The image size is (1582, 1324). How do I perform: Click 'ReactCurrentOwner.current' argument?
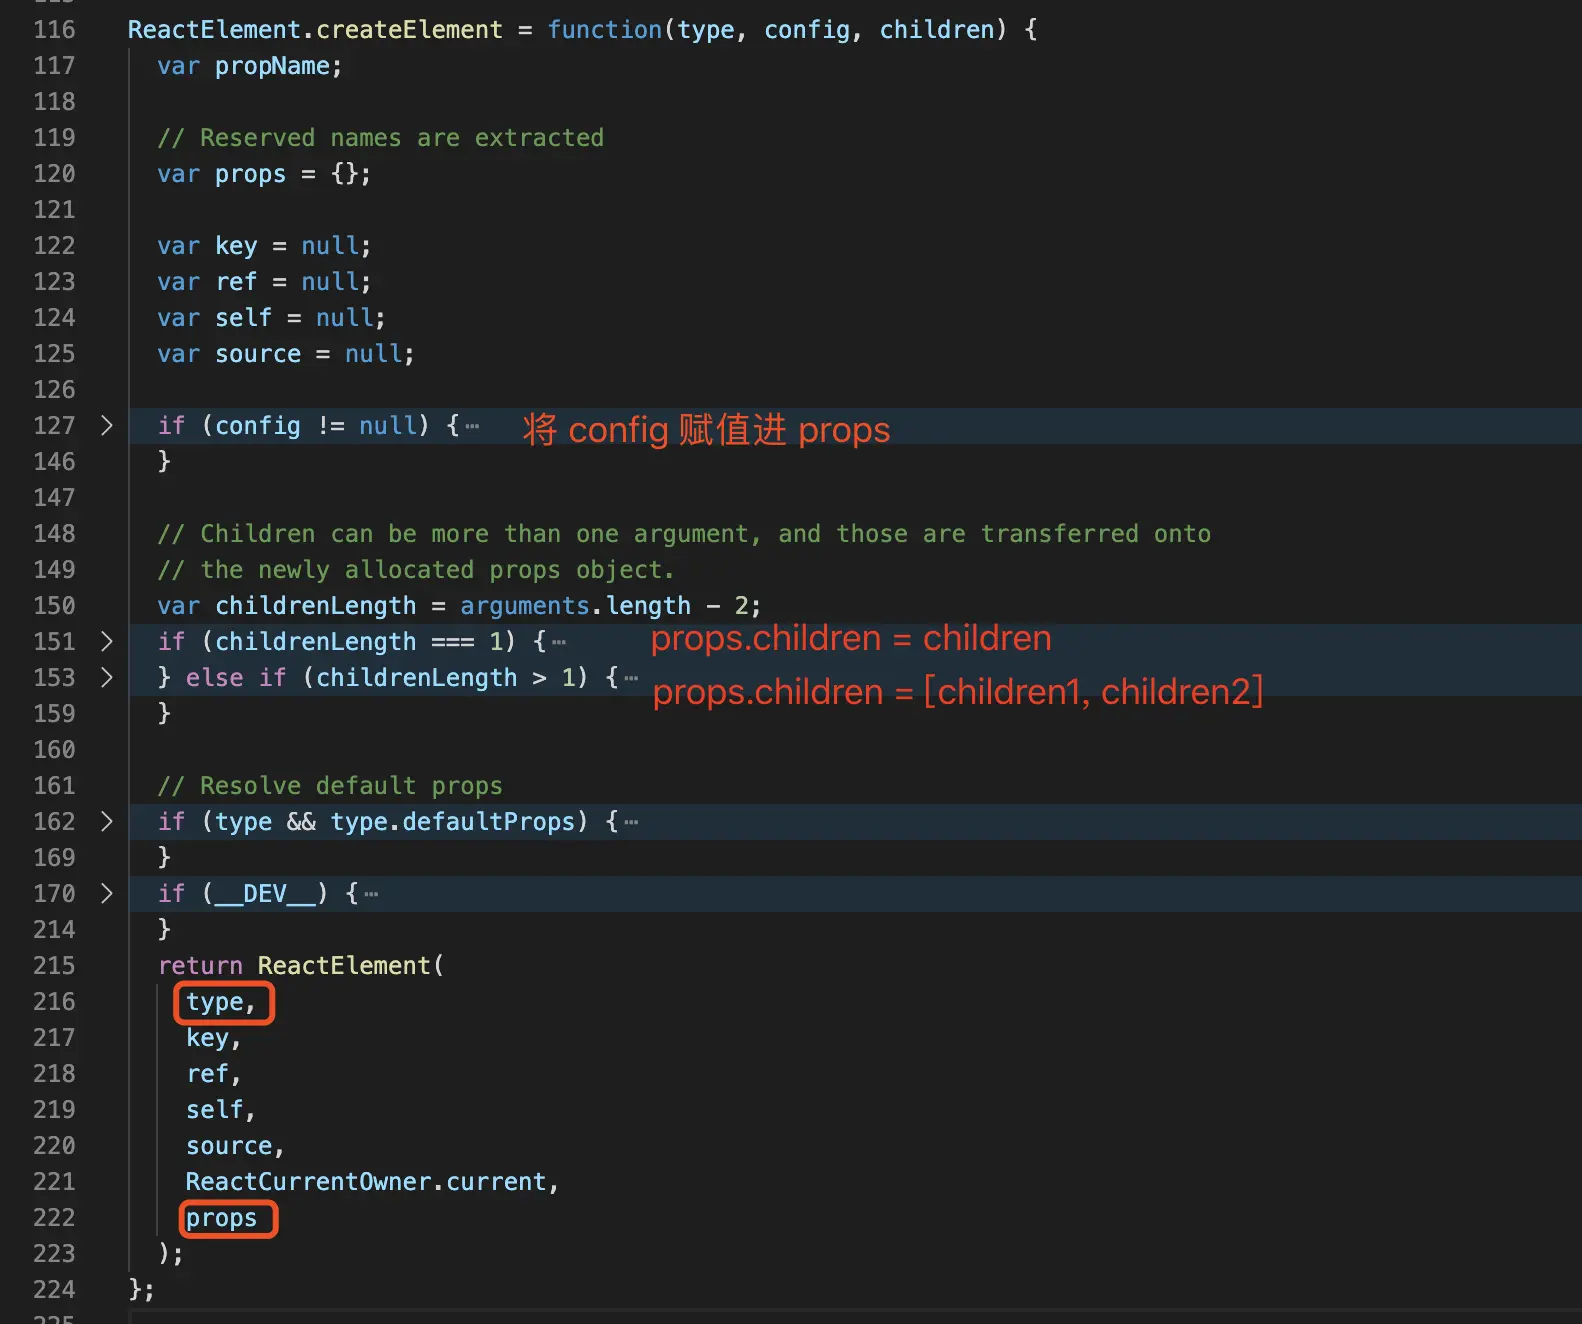(366, 1182)
